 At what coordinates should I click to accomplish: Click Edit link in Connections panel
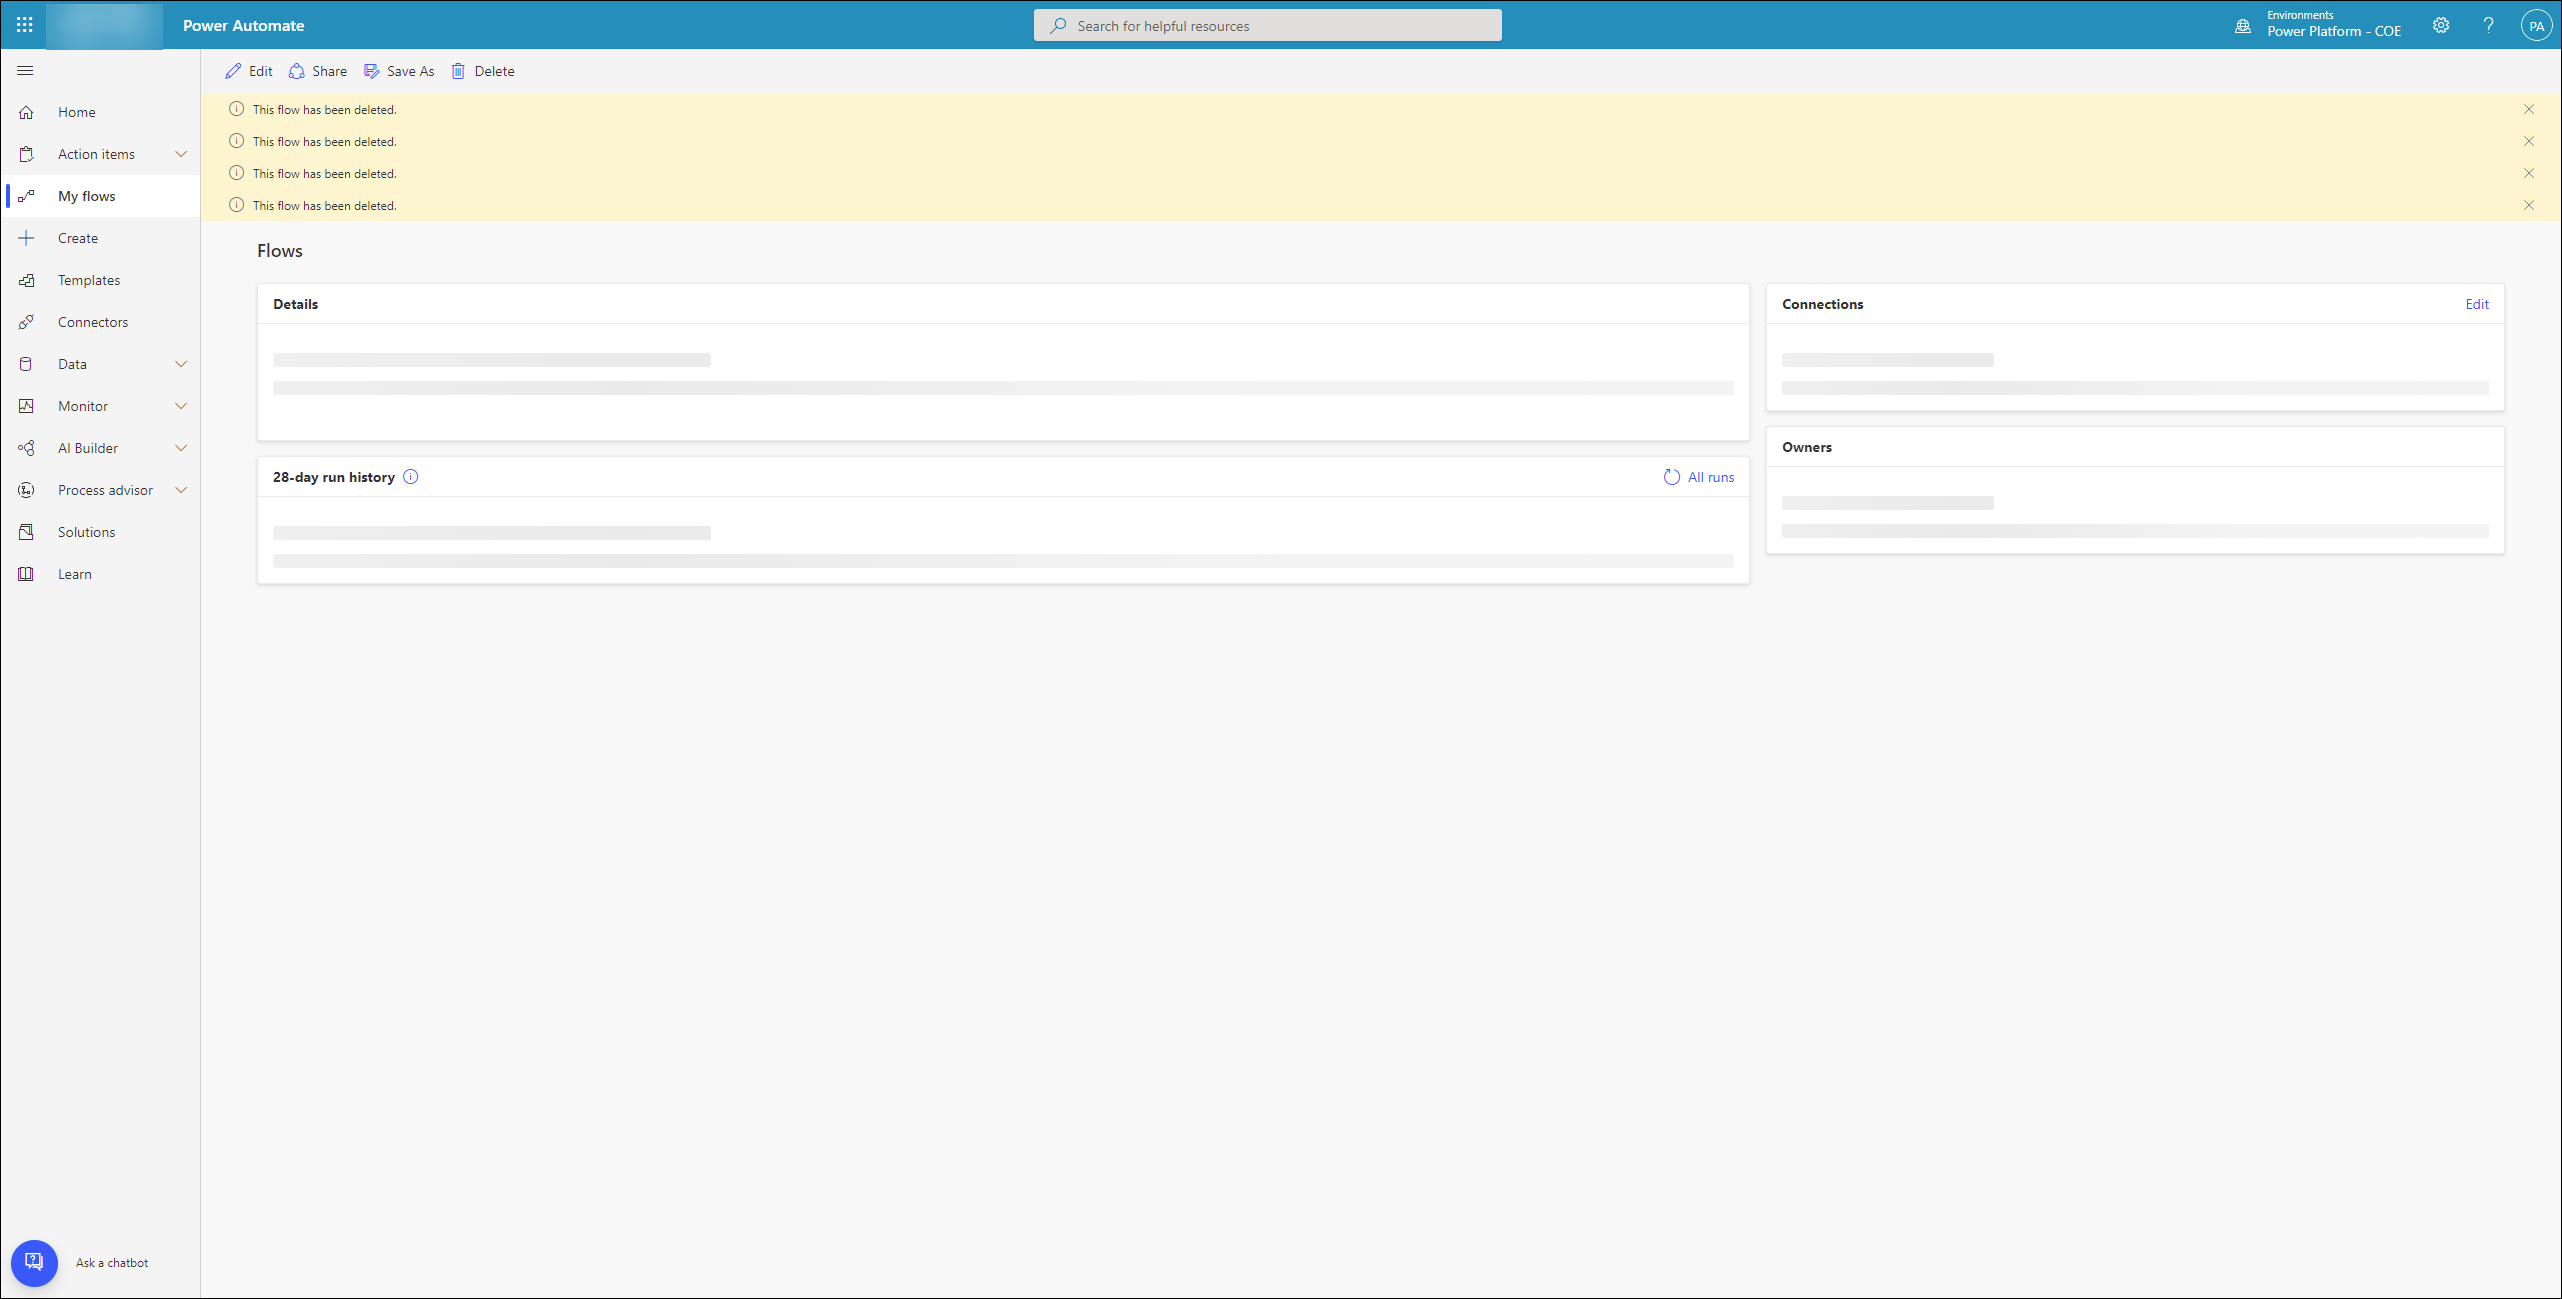(2476, 304)
